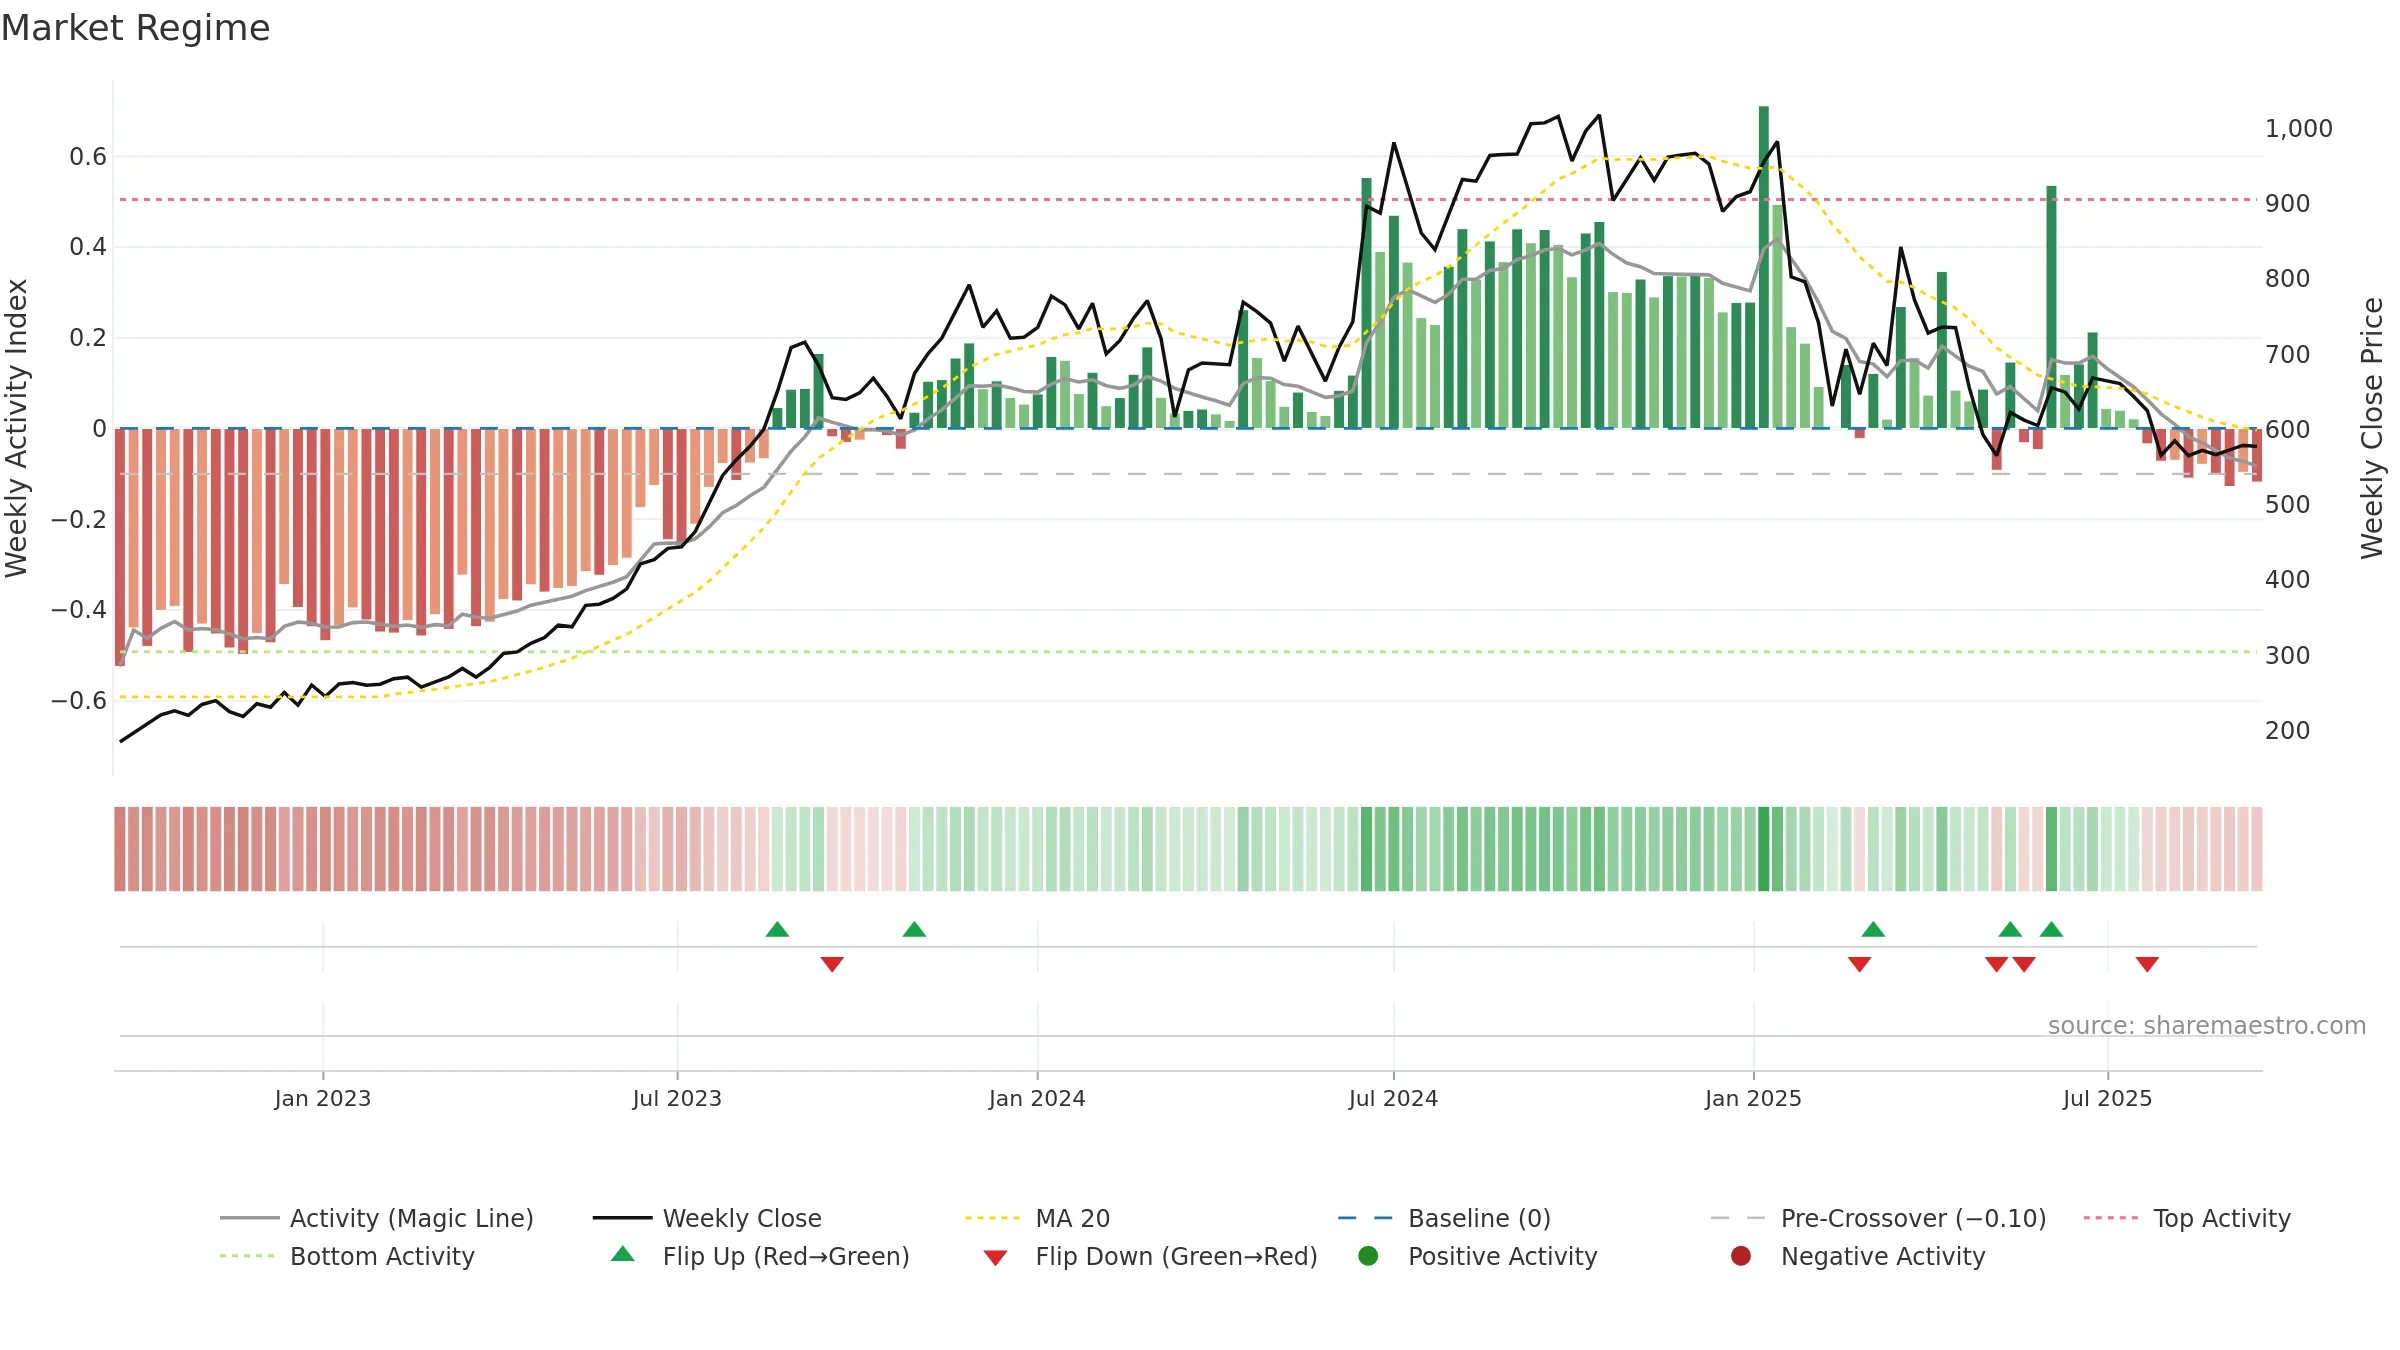2400x1350 pixels.
Task: Click the green circle beside Positive Activity
Action: 1368,1256
